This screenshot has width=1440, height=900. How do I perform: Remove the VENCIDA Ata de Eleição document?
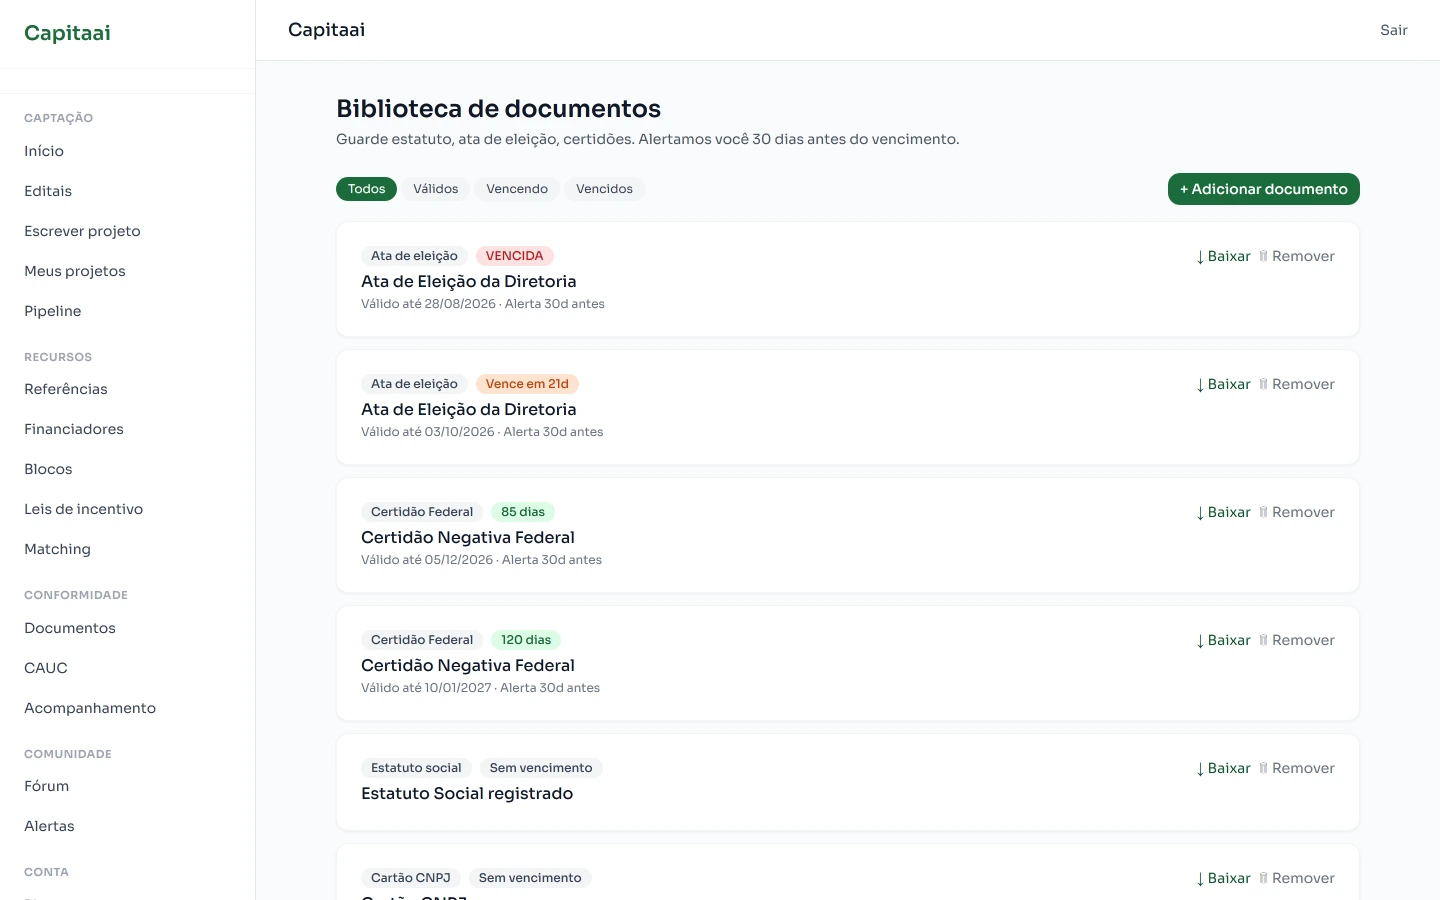(x=1297, y=256)
